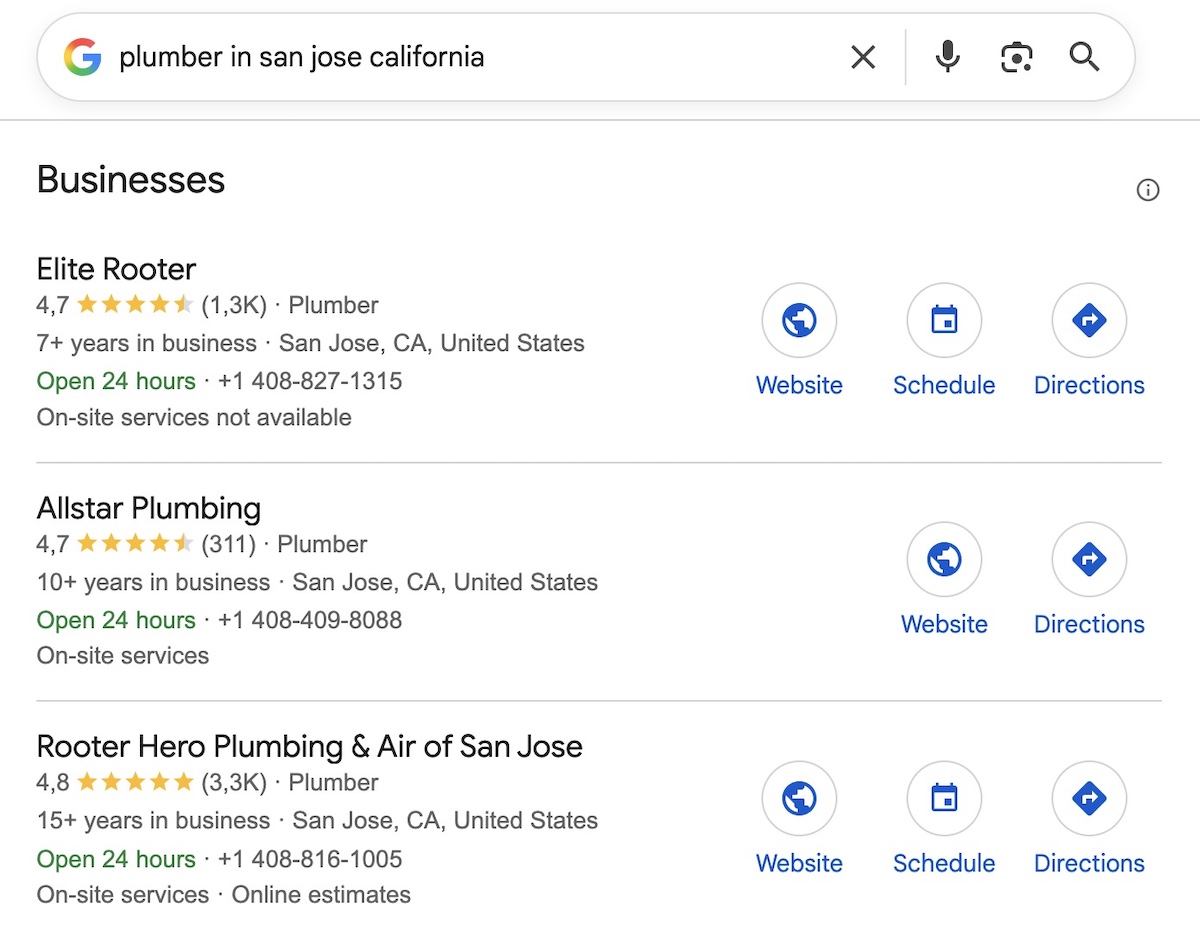The height and width of the screenshot is (946, 1200).
Task: Open Allstar Plumbing's listing
Action: click(x=148, y=508)
